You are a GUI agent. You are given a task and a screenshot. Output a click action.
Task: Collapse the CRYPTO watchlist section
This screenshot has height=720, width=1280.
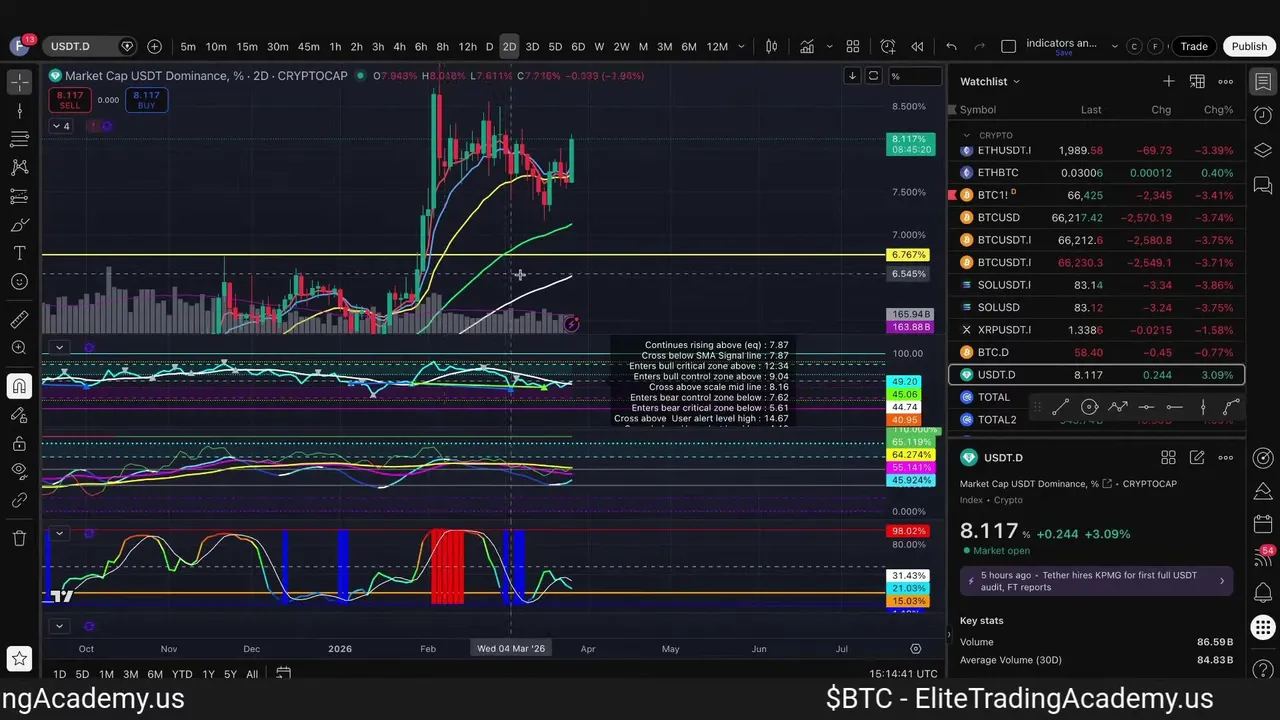[967, 135]
